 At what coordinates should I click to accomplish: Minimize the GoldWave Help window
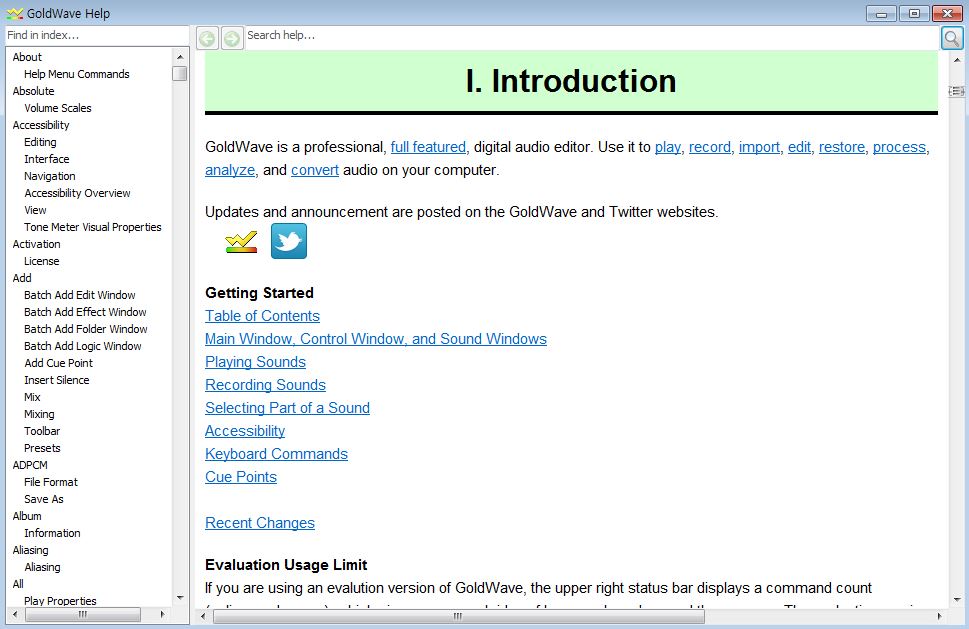[882, 13]
